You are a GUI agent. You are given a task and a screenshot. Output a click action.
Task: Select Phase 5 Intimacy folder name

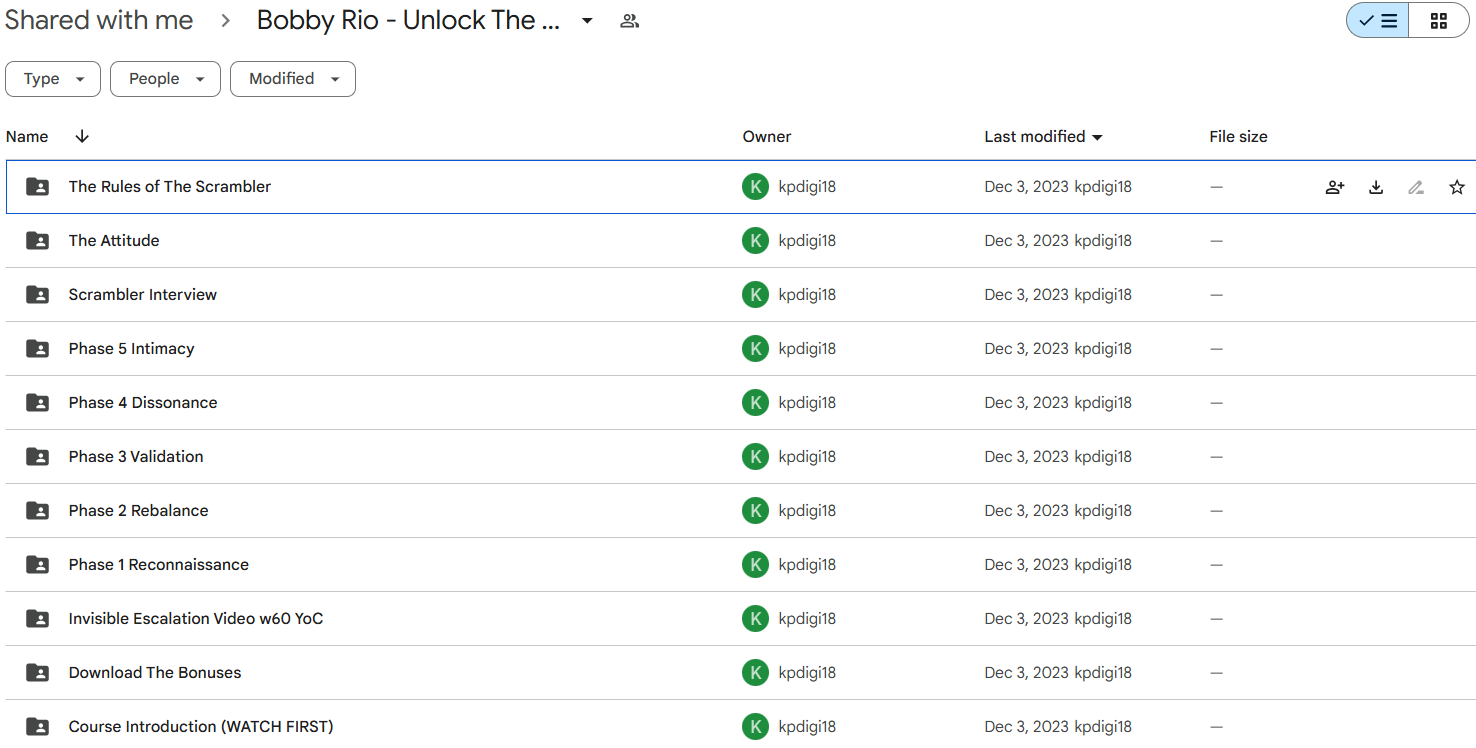(131, 349)
